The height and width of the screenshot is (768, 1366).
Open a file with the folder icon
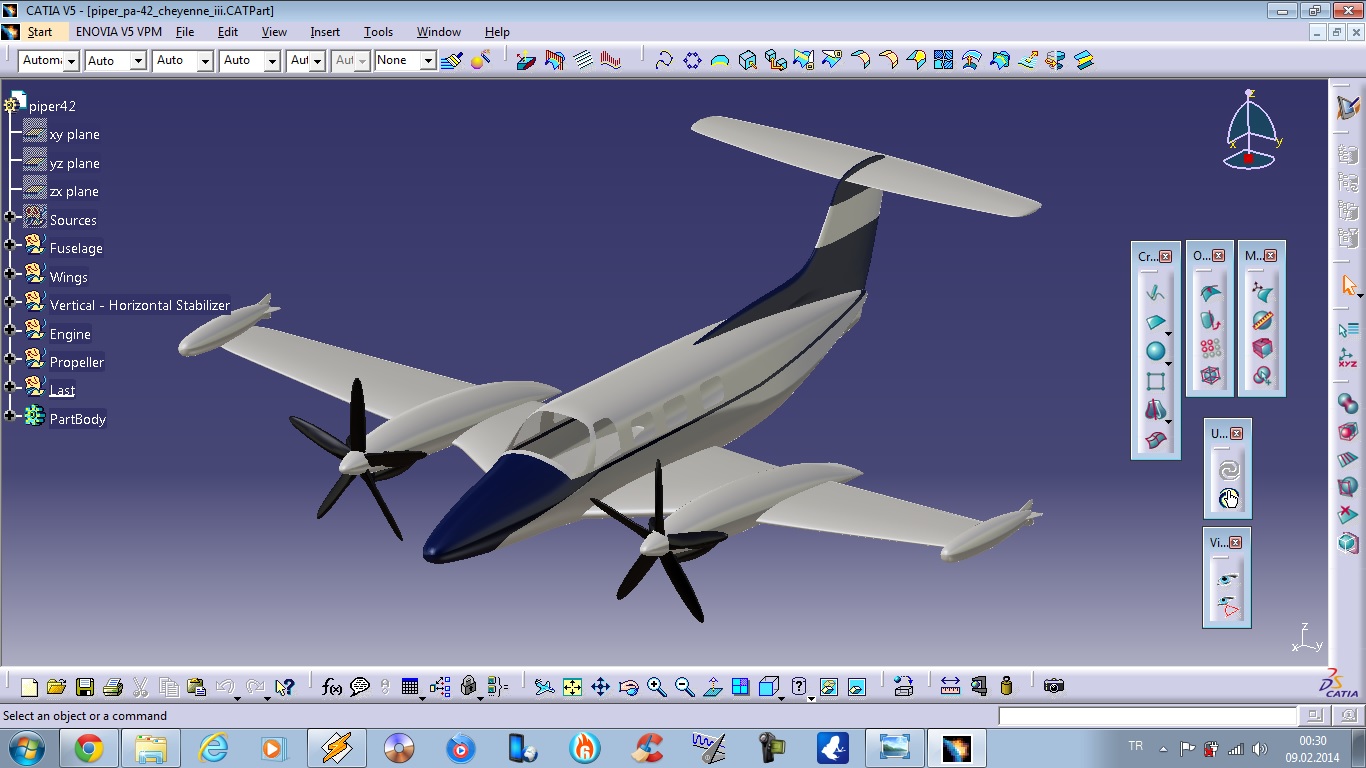(x=56, y=687)
